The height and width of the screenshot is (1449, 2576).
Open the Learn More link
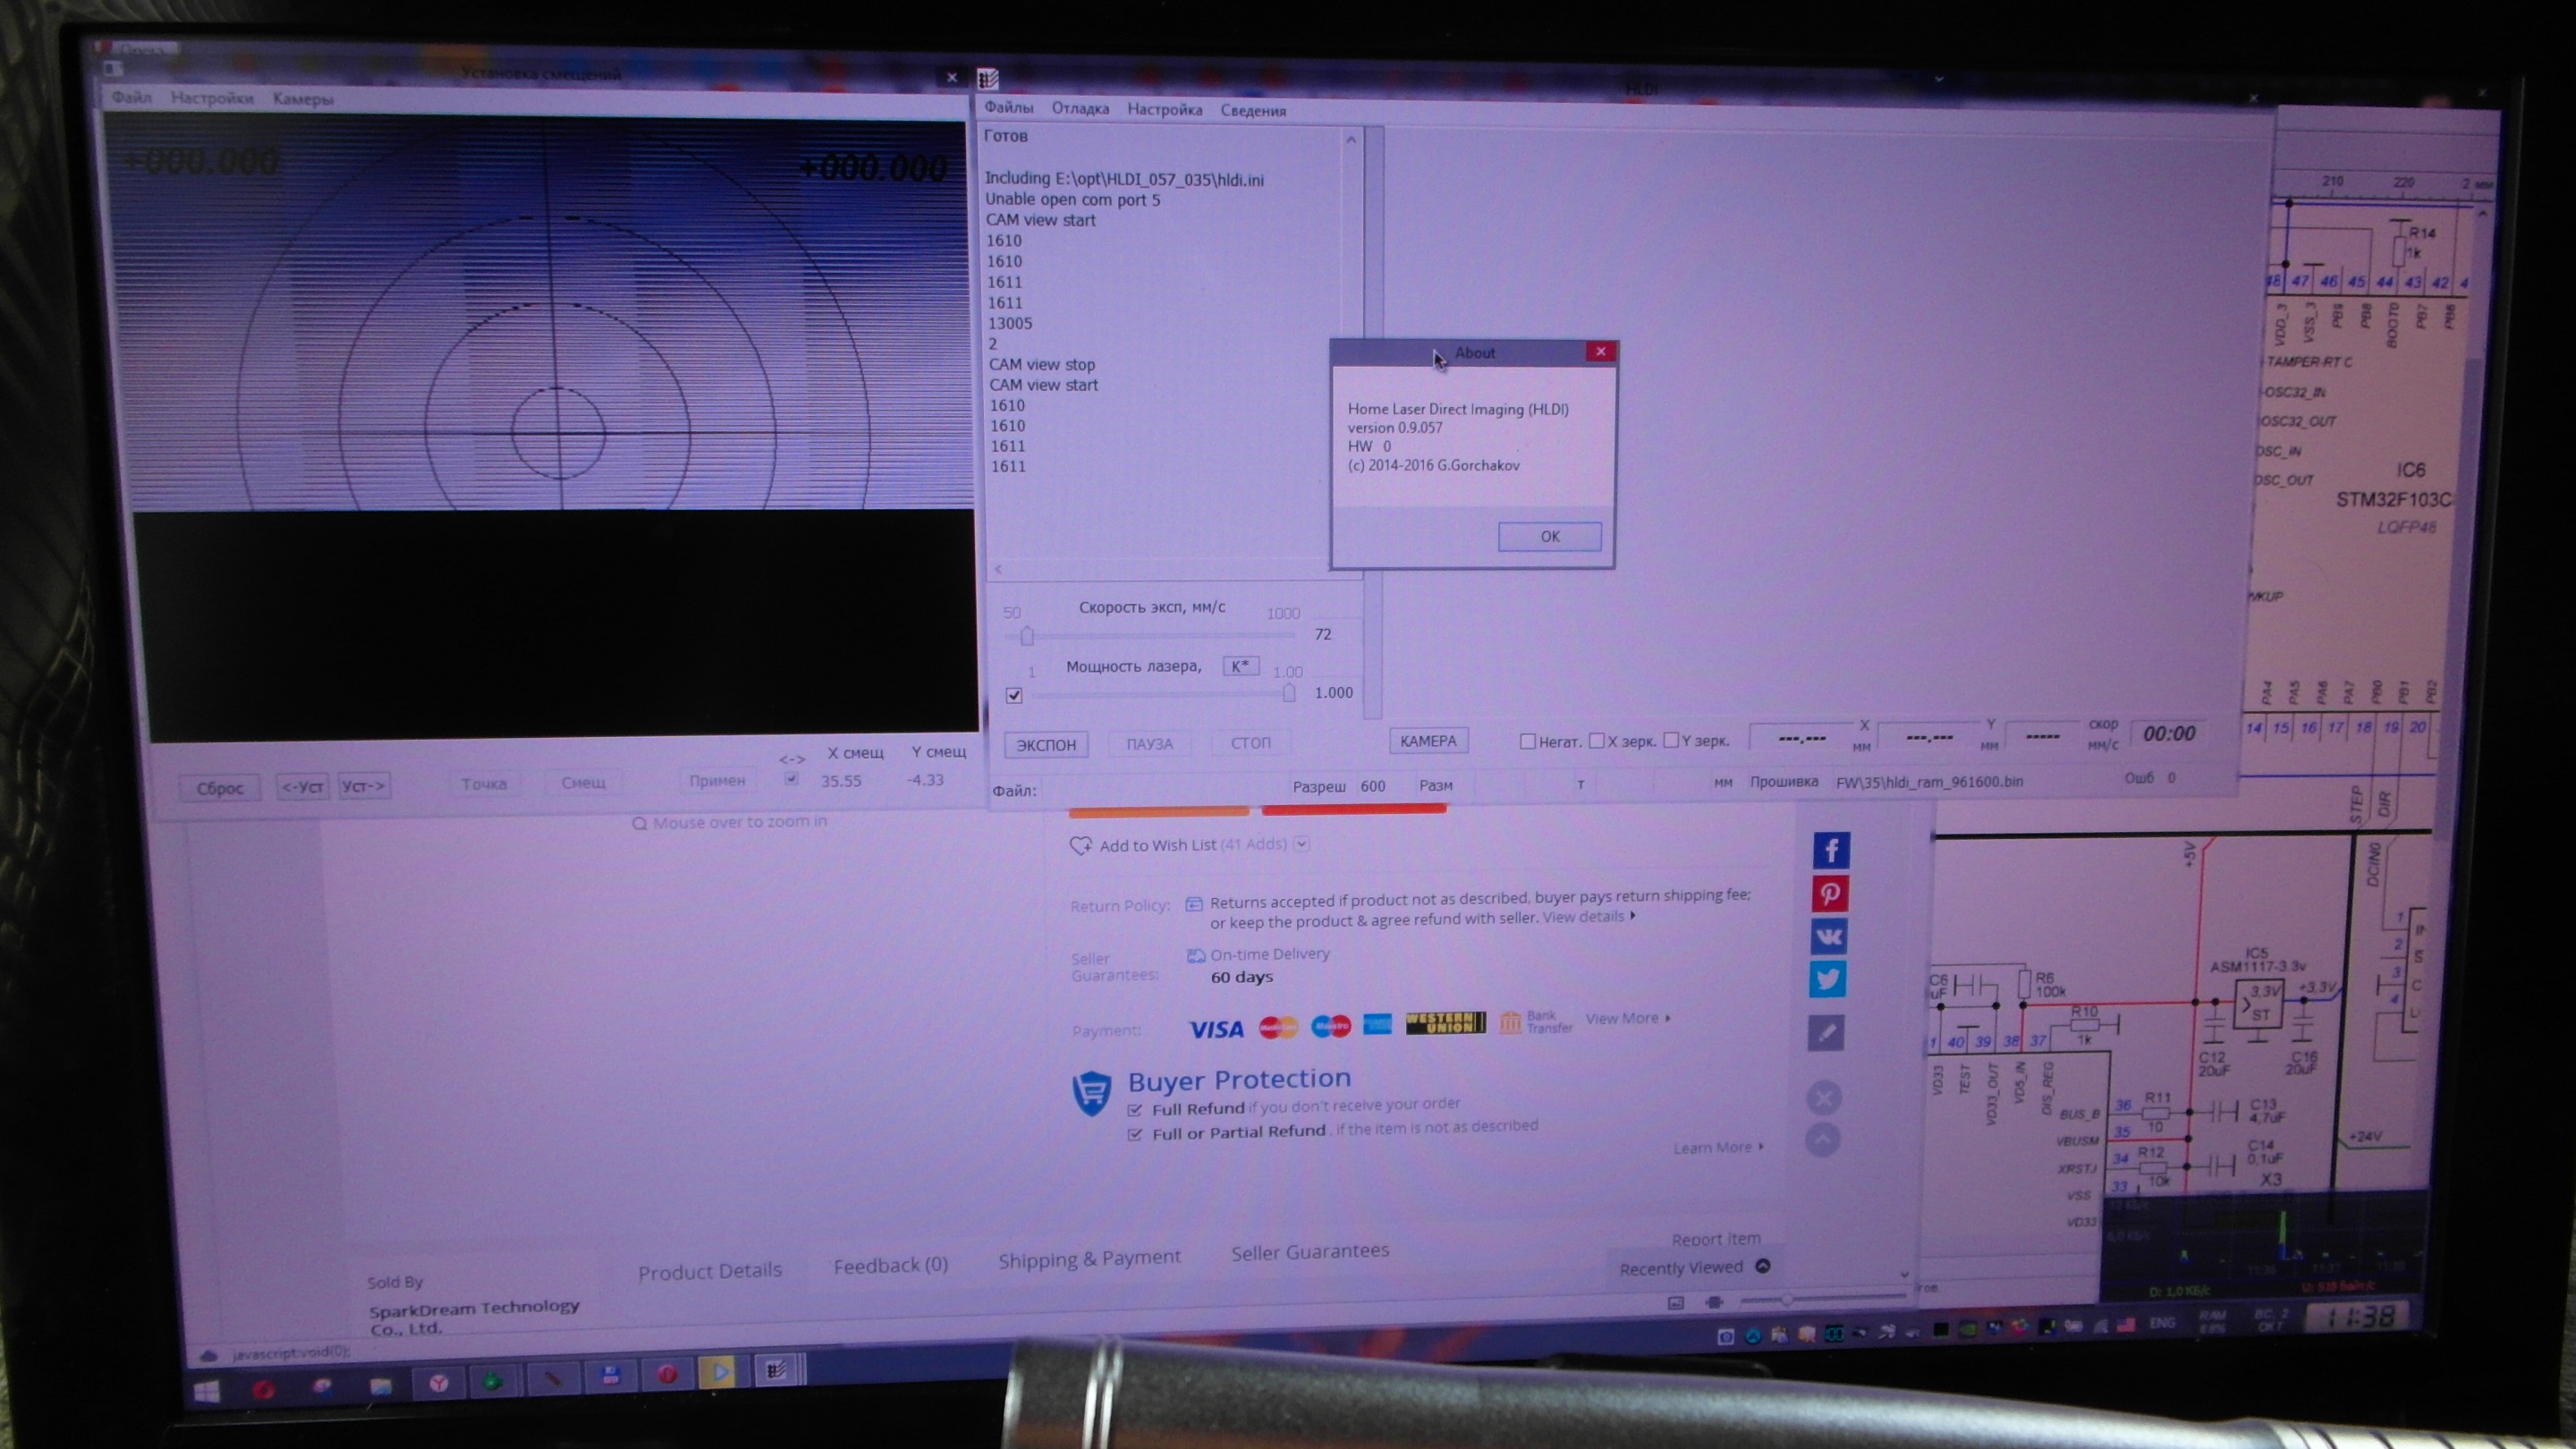1718,1147
